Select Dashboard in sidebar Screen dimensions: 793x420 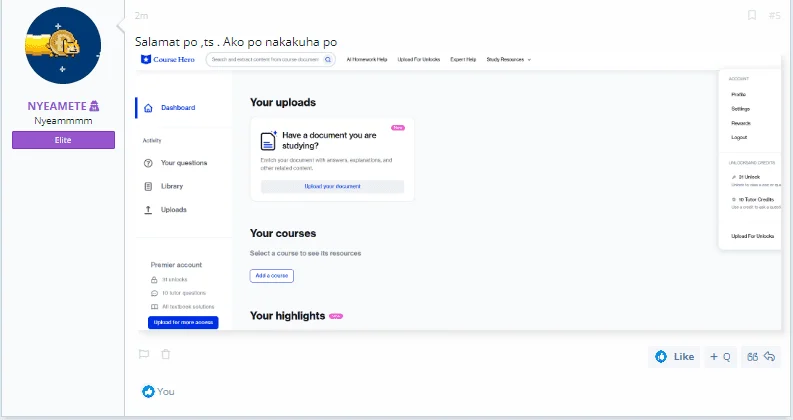tap(178, 108)
